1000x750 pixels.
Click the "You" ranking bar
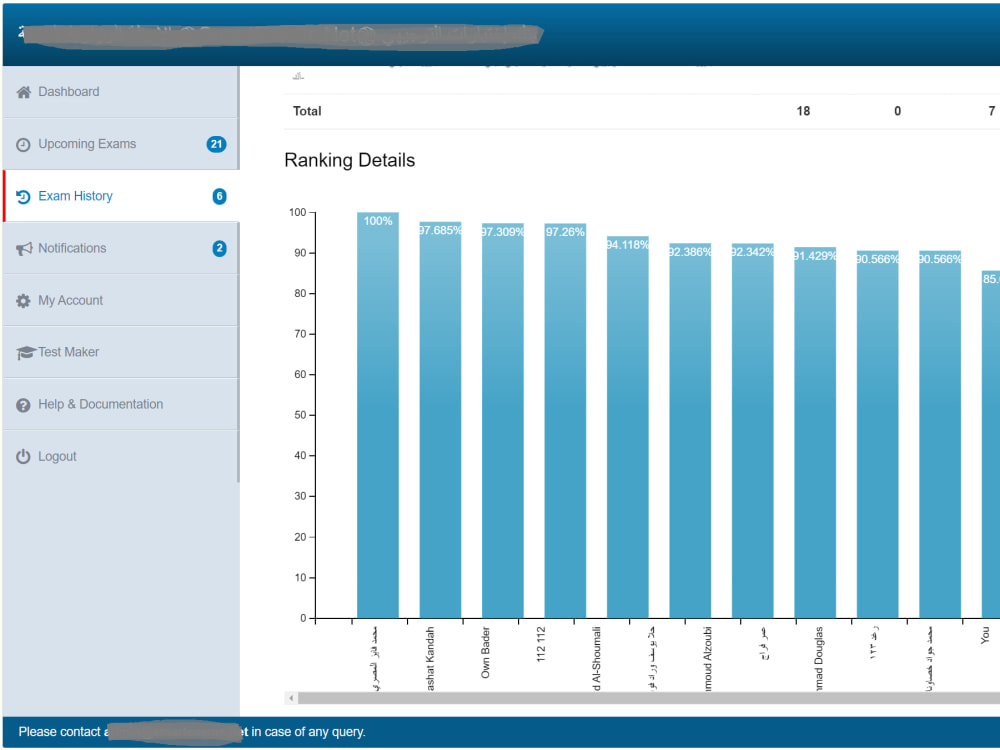tap(990, 445)
